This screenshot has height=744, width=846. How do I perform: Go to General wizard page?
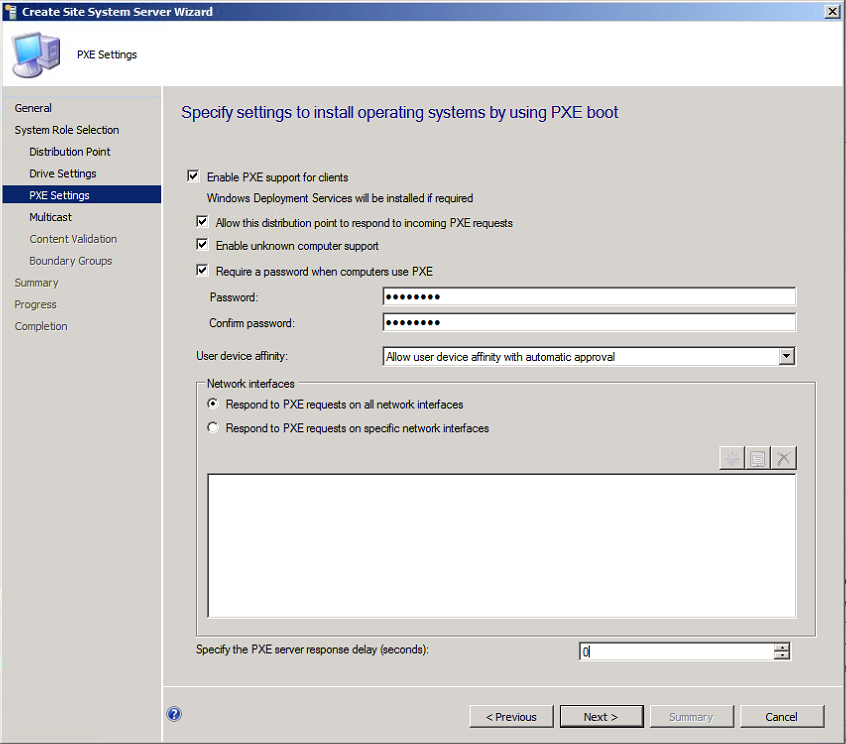[33, 108]
